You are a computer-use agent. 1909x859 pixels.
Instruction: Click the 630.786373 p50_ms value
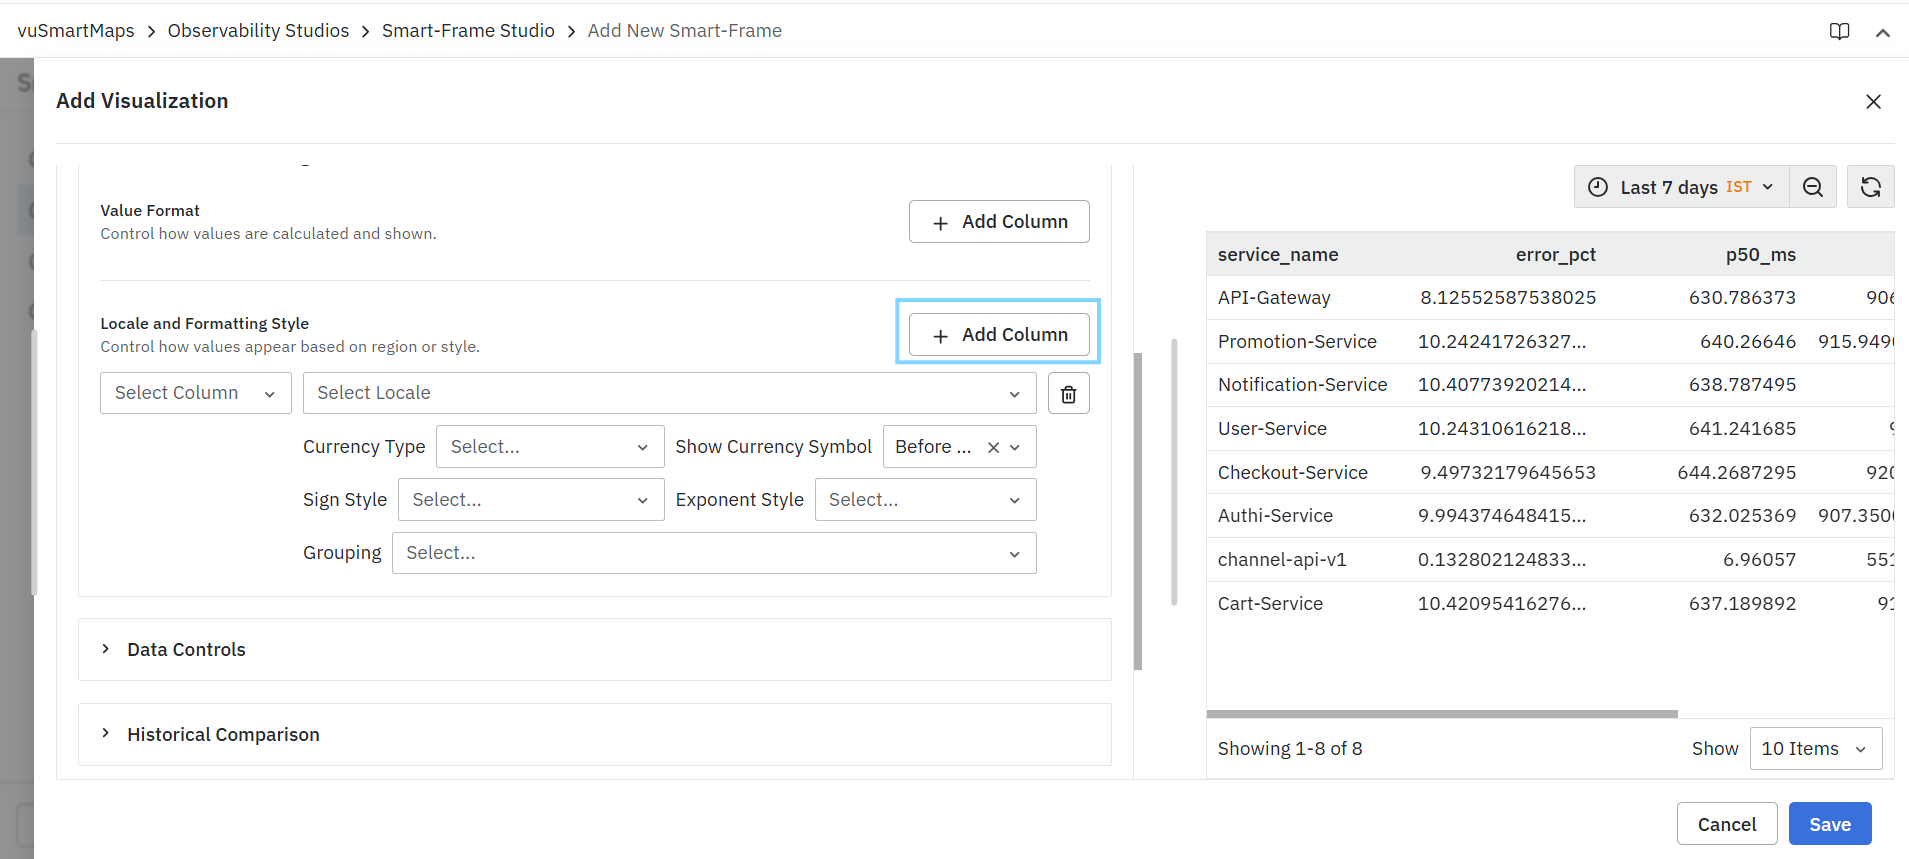[x=1742, y=298]
